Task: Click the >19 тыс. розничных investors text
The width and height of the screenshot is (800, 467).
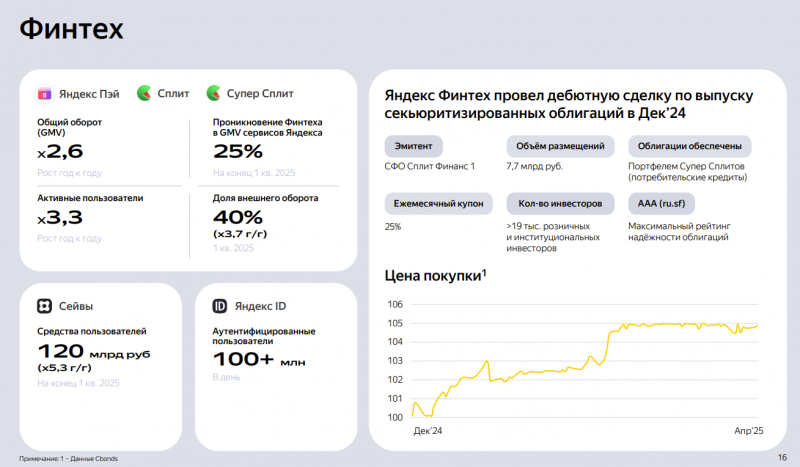Action: point(553,237)
